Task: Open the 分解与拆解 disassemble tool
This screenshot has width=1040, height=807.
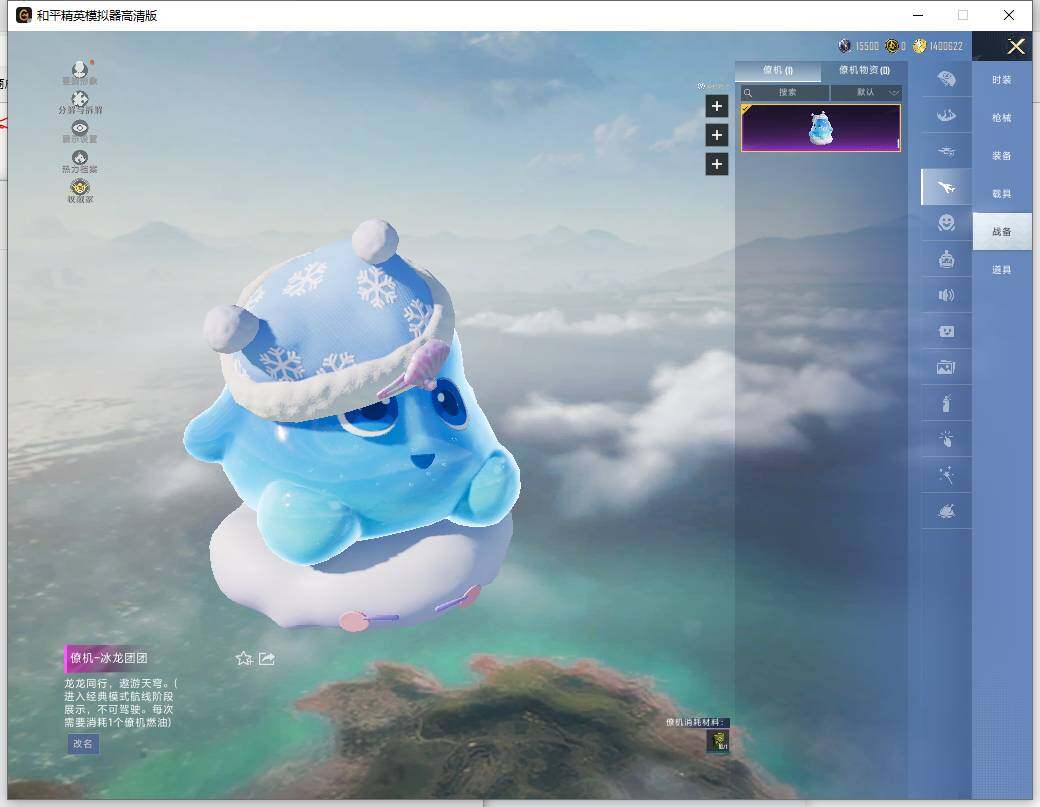Action: click(x=80, y=103)
